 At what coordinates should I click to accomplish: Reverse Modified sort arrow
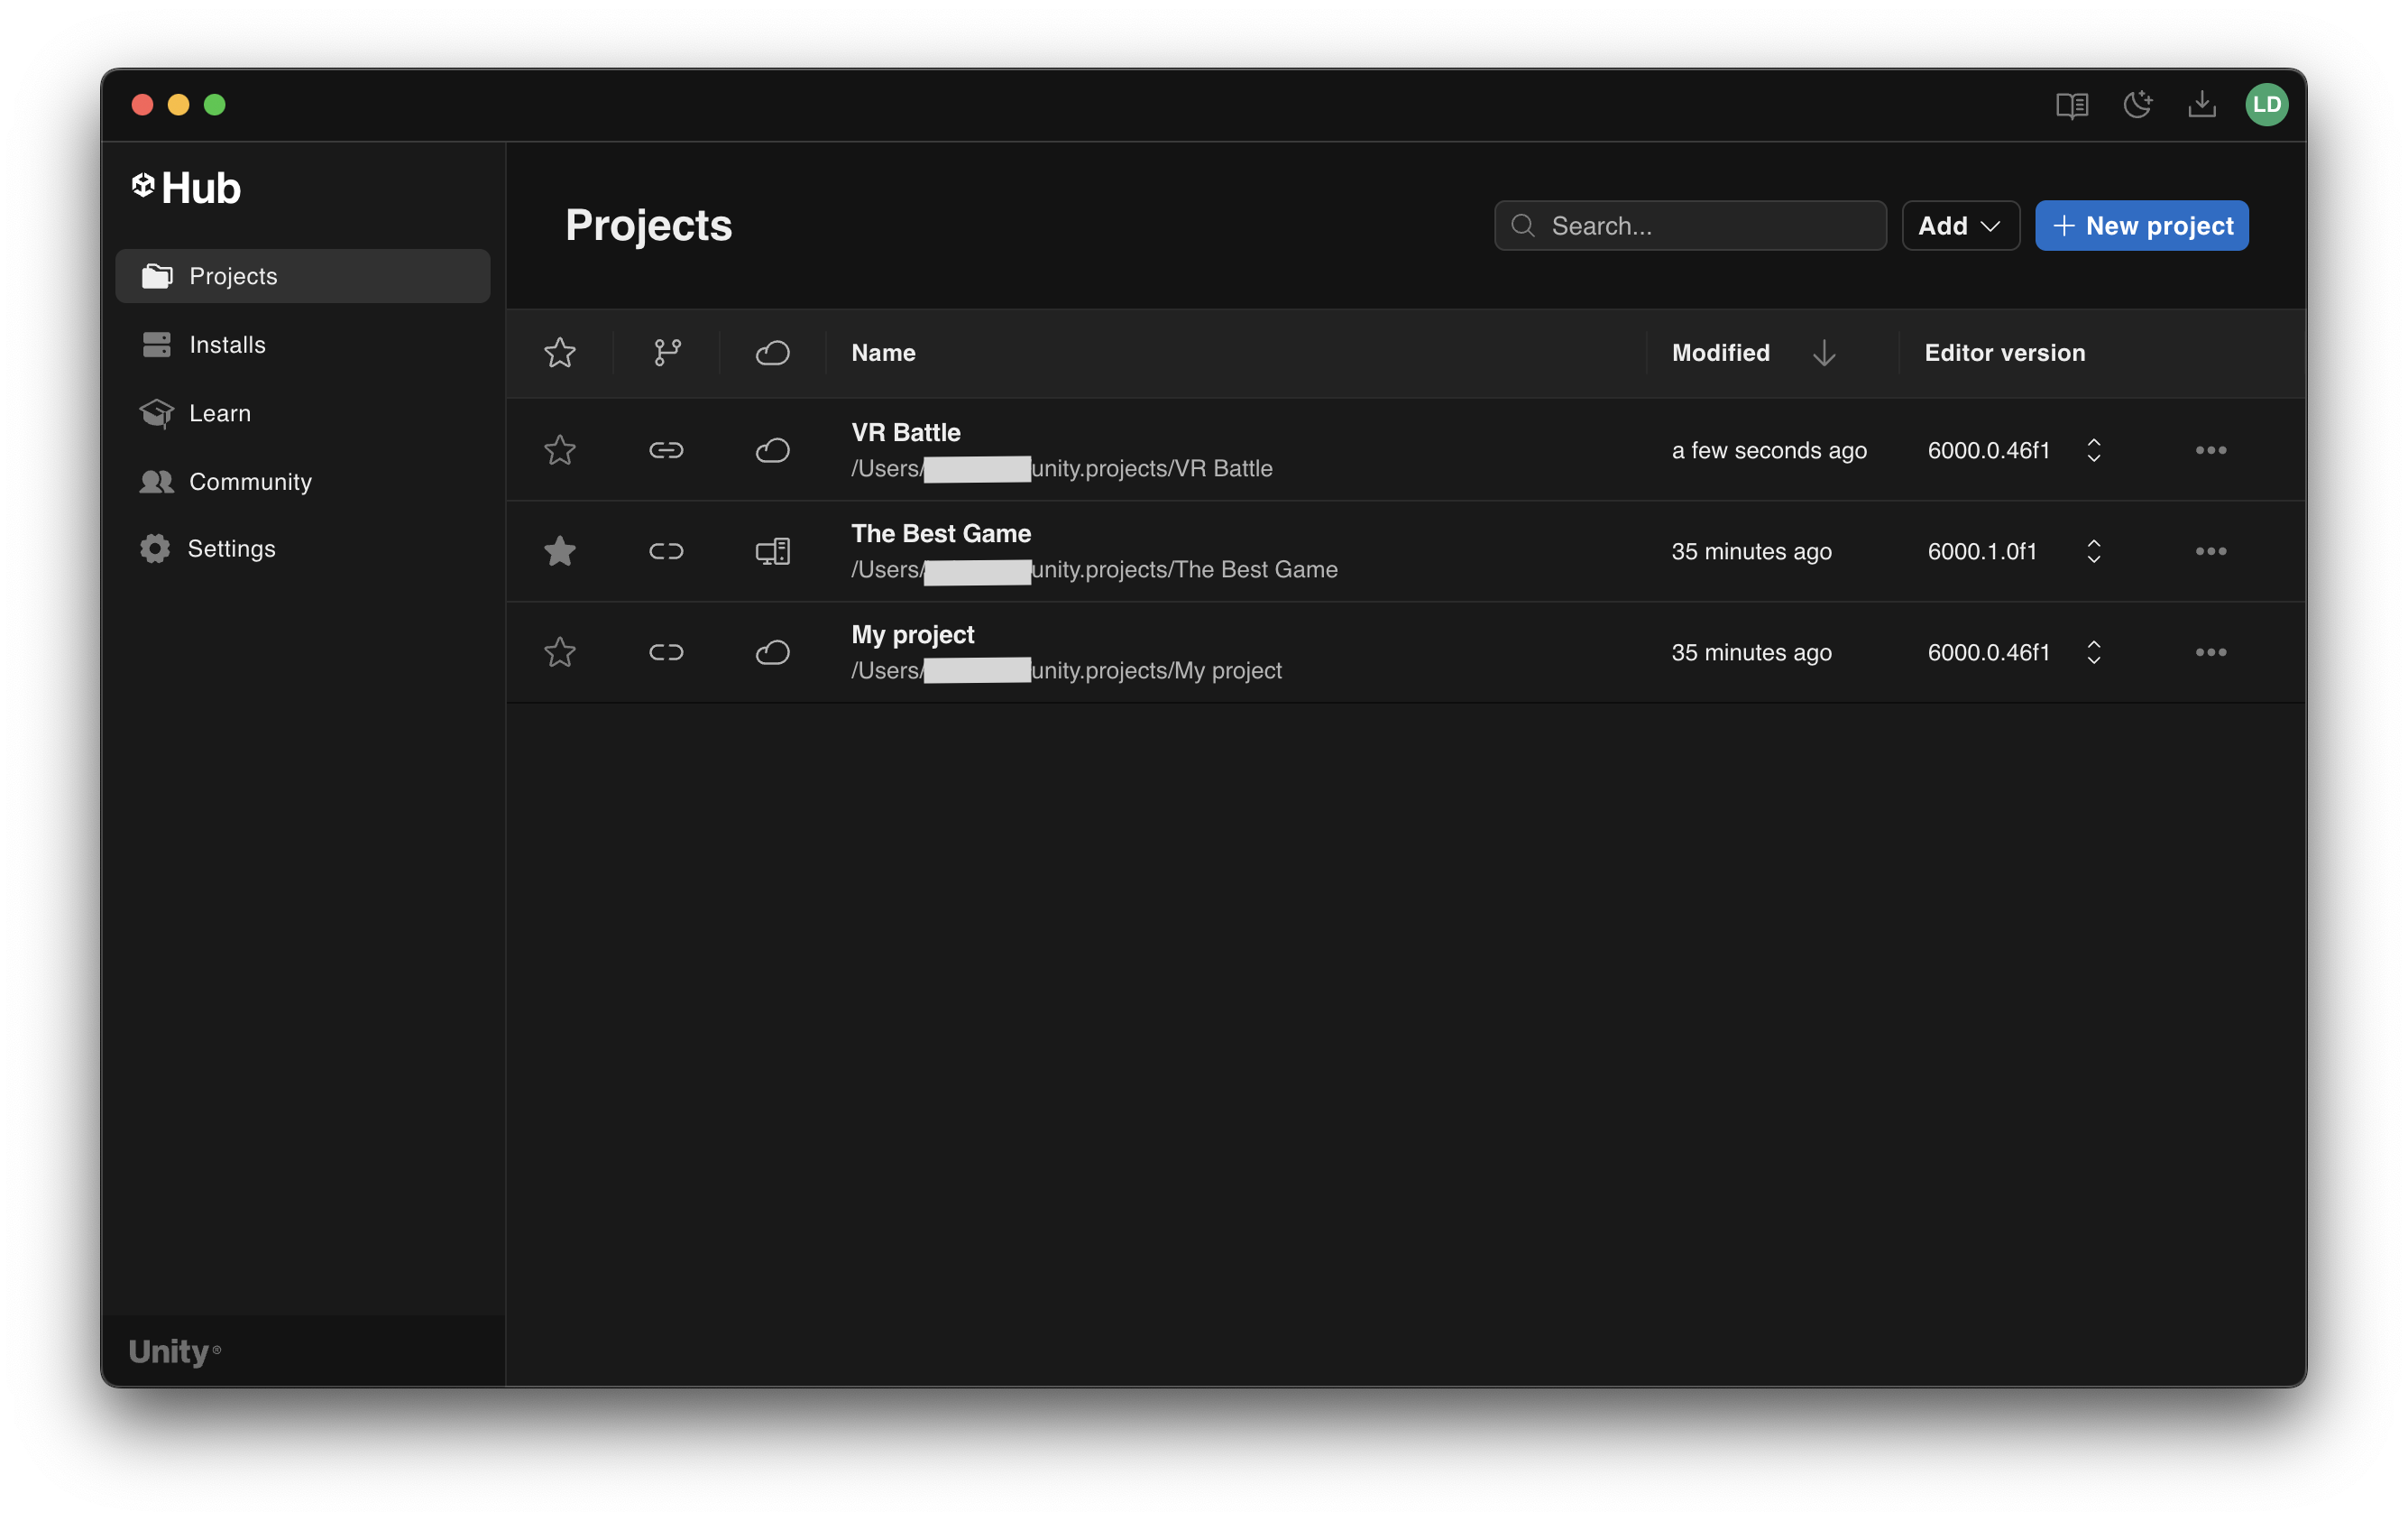(1824, 353)
